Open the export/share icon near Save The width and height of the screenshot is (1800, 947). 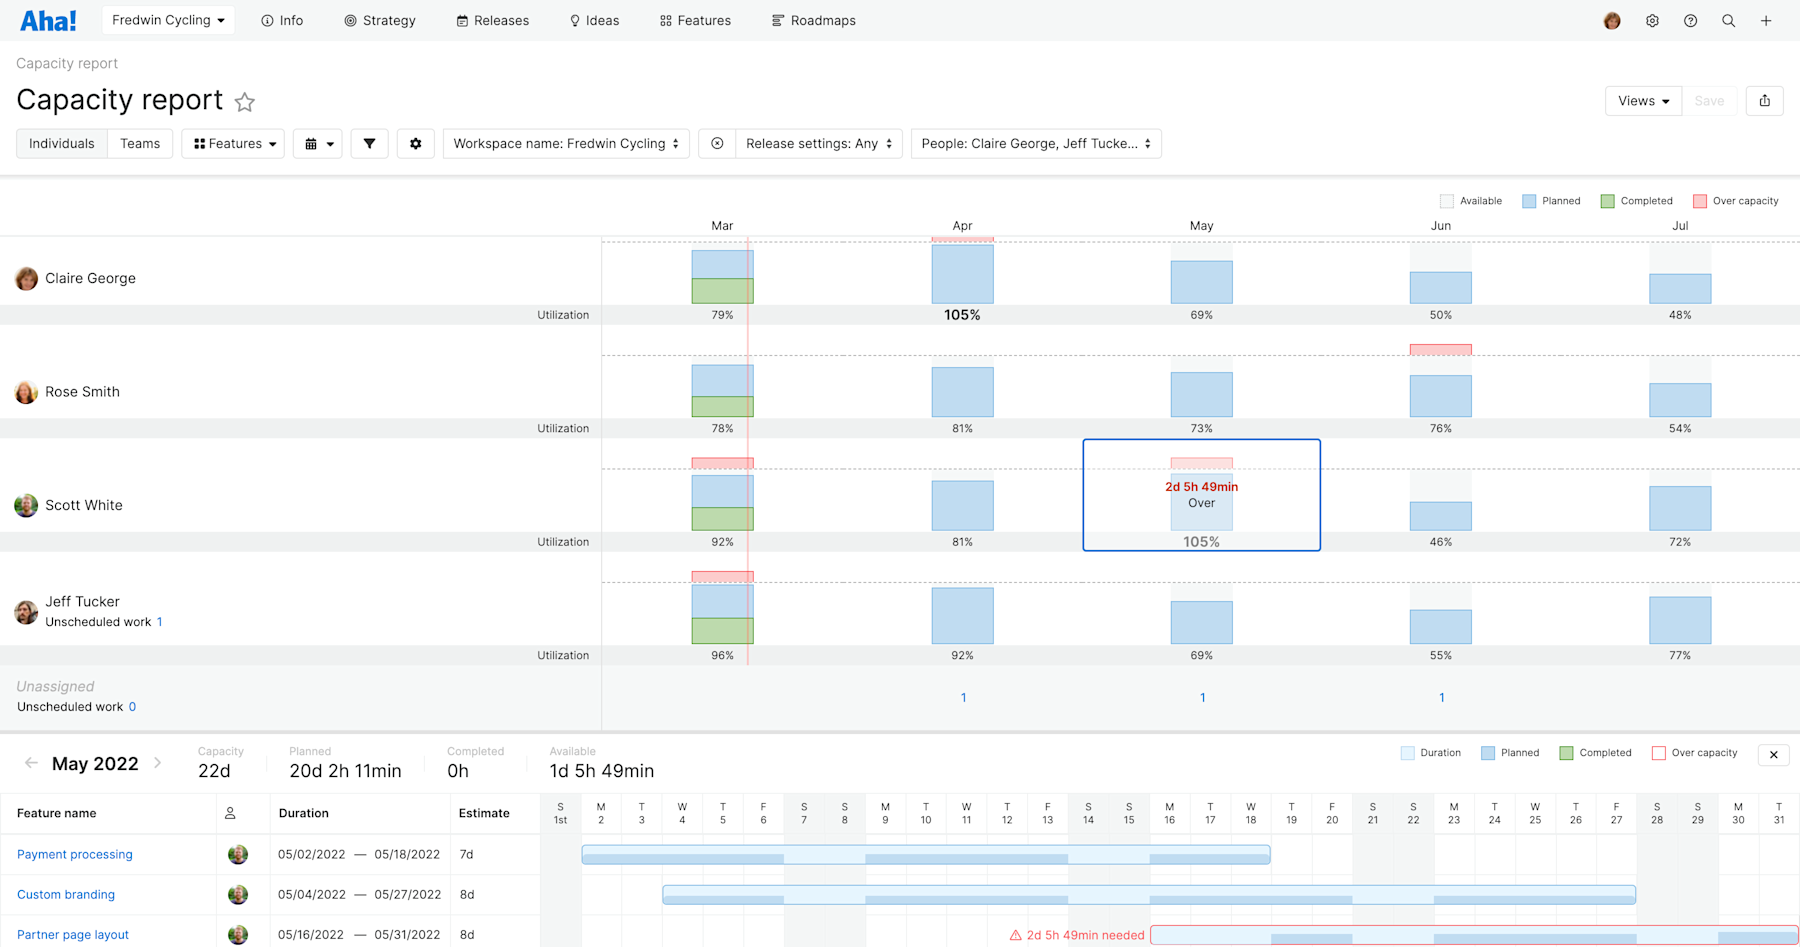[1764, 100]
